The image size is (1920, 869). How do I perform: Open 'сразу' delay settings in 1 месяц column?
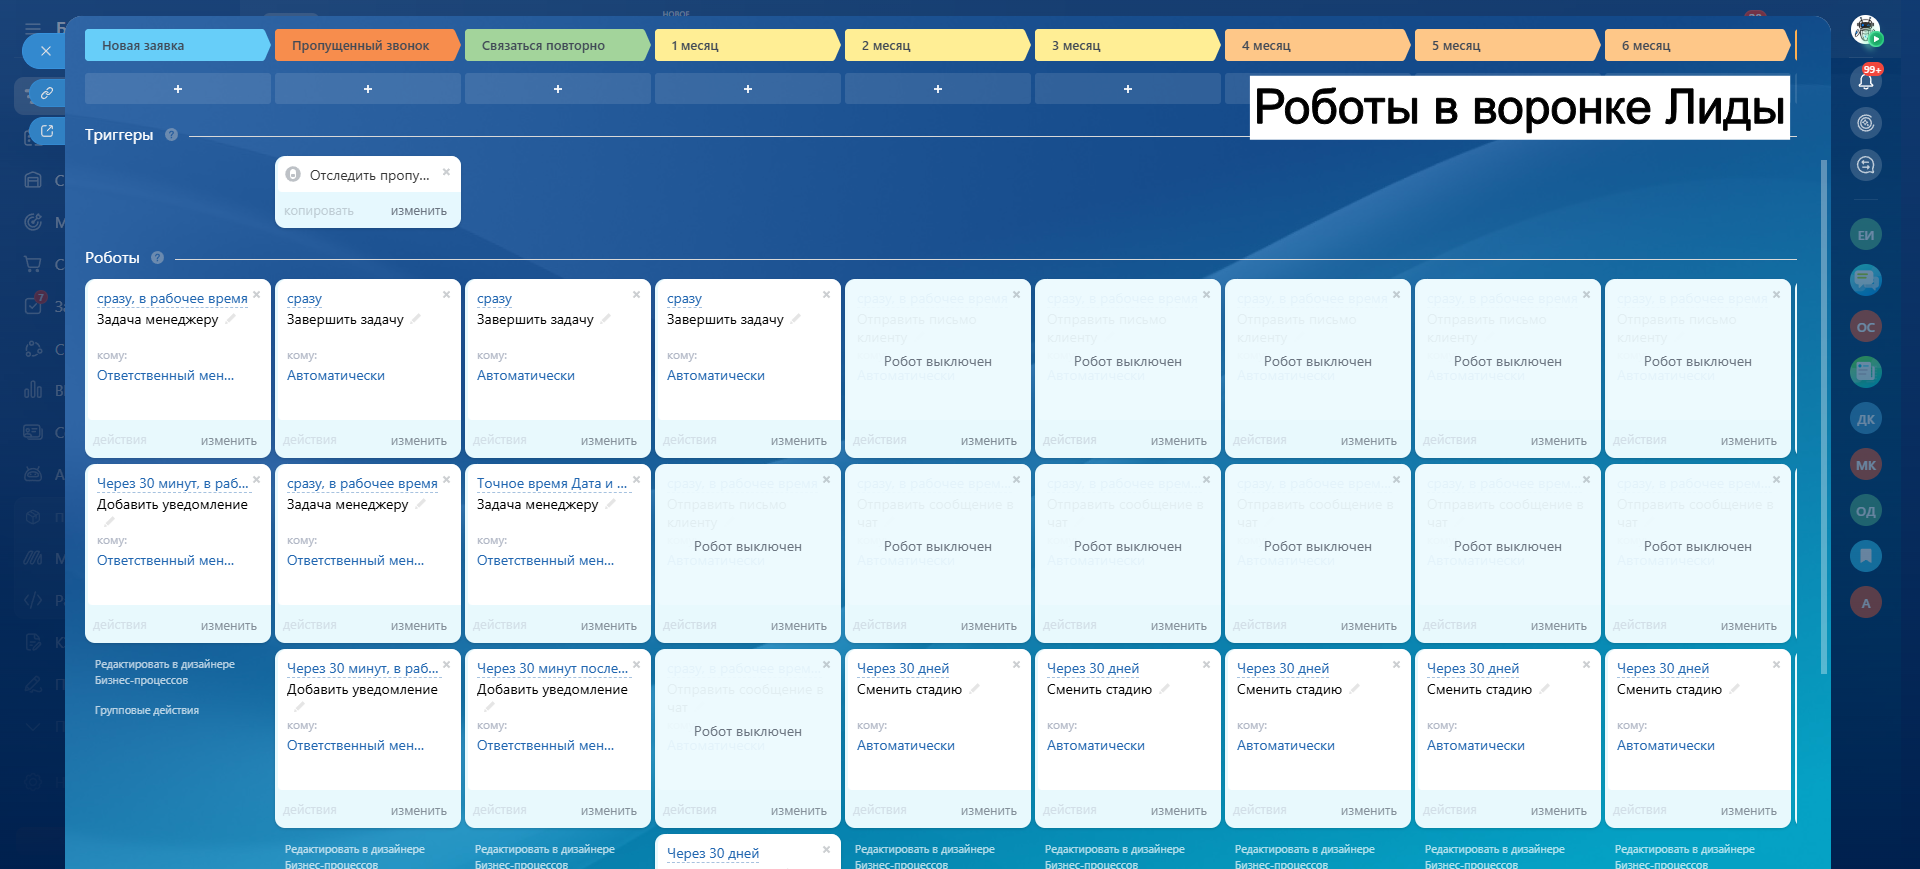[684, 299]
